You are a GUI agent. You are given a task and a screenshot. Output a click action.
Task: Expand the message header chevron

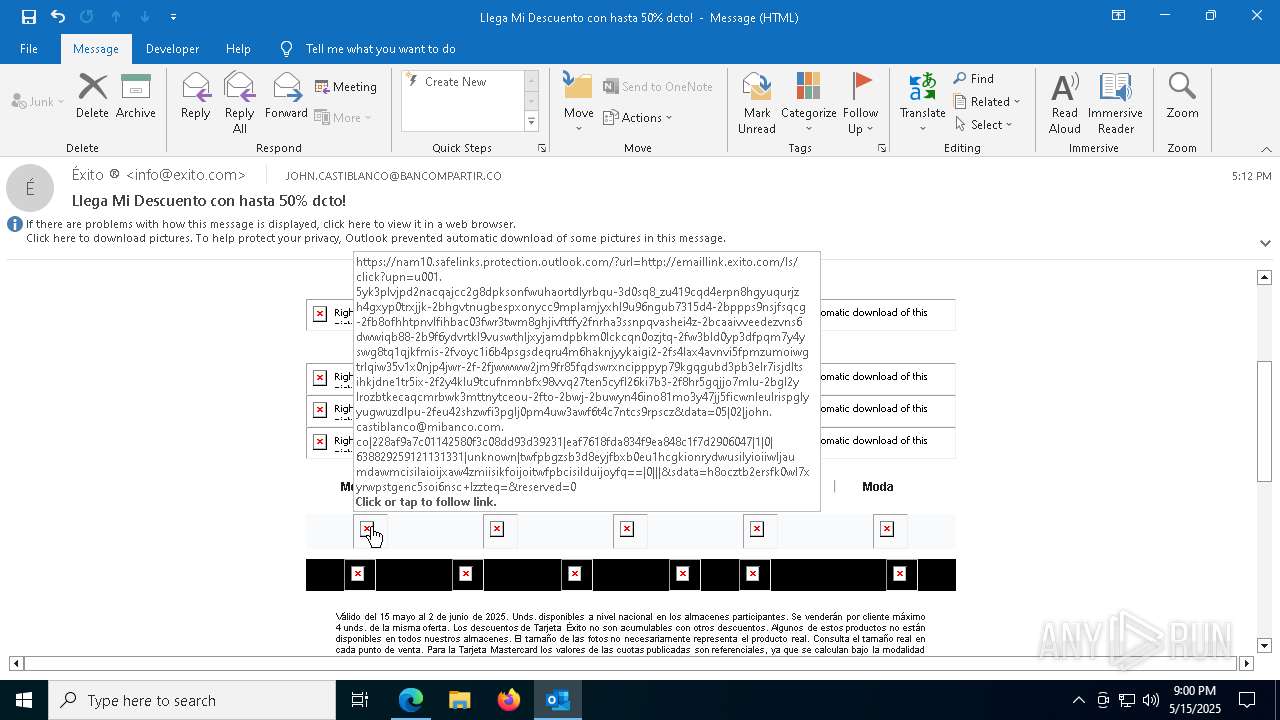[1265, 243]
